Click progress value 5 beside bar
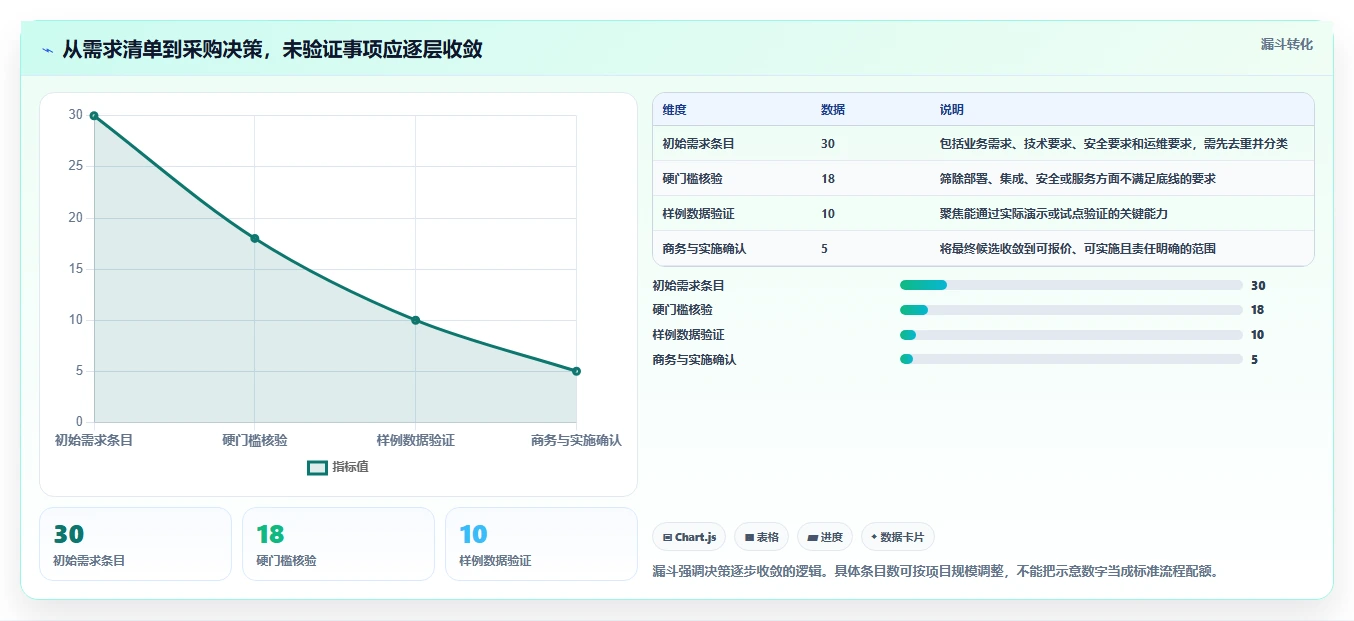This screenshot has width=1354, height=621. click(x=1255, y=359)
